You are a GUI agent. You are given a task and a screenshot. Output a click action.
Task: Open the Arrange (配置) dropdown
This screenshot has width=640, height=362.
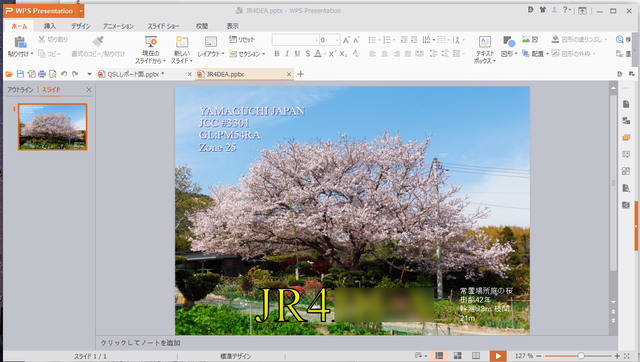pos(535,53)
